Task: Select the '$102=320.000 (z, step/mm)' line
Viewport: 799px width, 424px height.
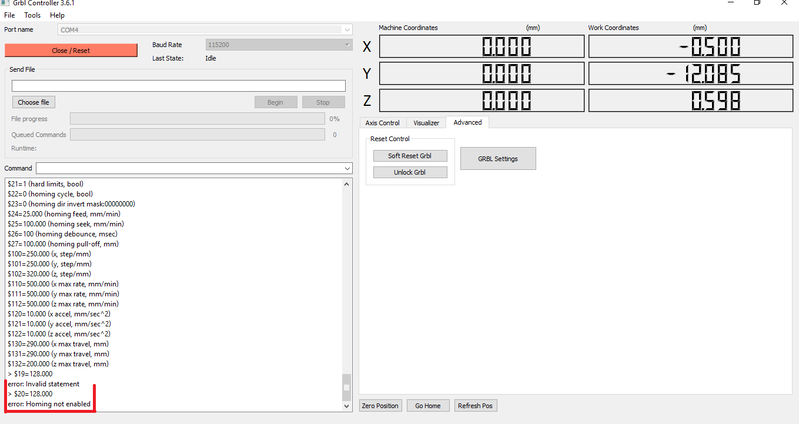Action: tap(49, 274)
